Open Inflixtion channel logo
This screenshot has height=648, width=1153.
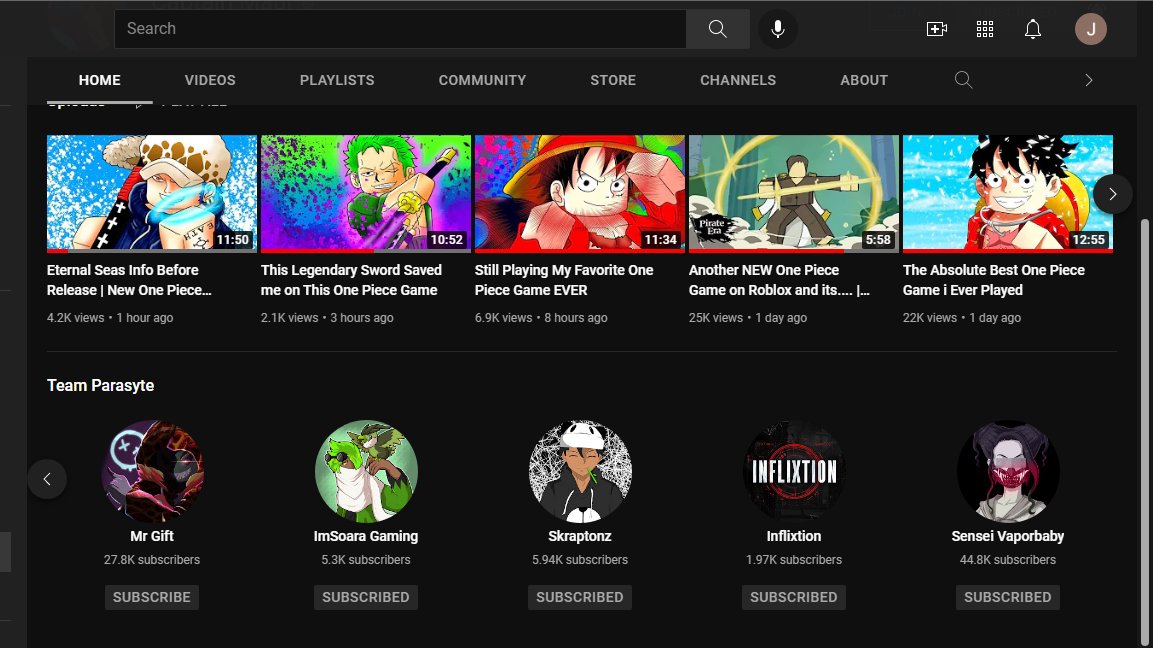tap(794, 471)
